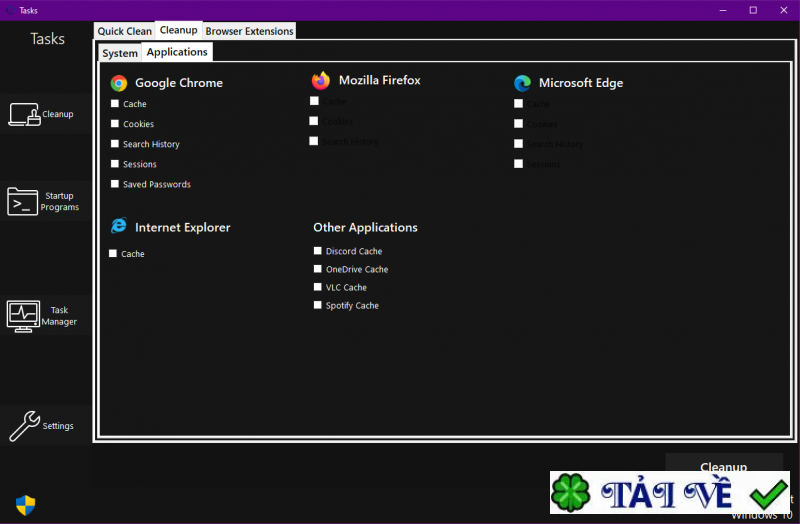Click the Mozilla Firefox logo icon
The image size is (800, 524).
coord(321,81)
